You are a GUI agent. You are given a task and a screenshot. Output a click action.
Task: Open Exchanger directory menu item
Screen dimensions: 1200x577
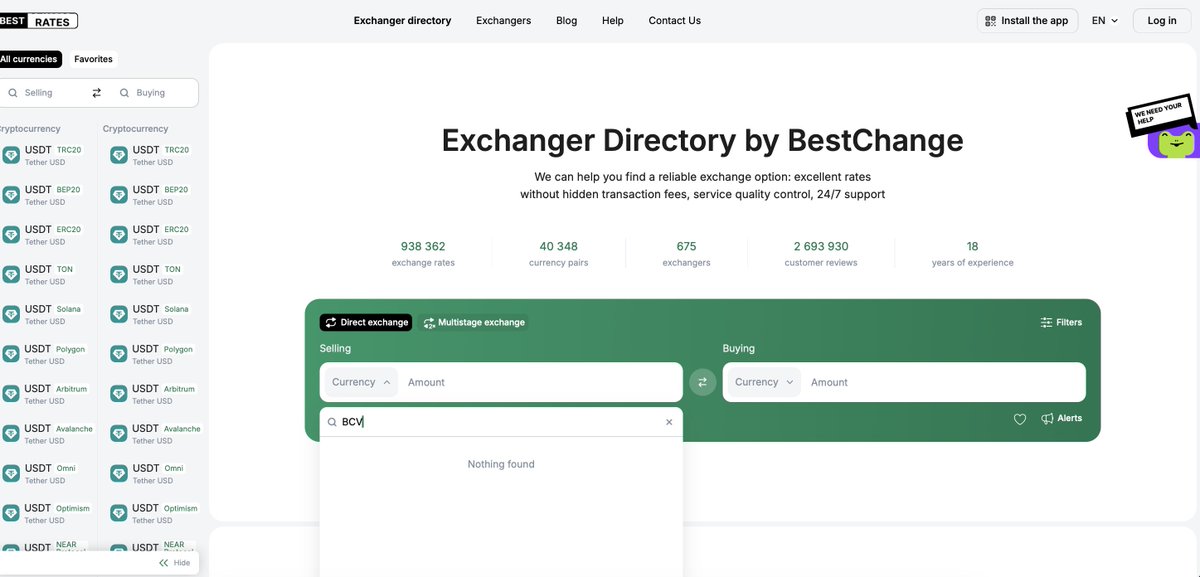click(402, 20)
